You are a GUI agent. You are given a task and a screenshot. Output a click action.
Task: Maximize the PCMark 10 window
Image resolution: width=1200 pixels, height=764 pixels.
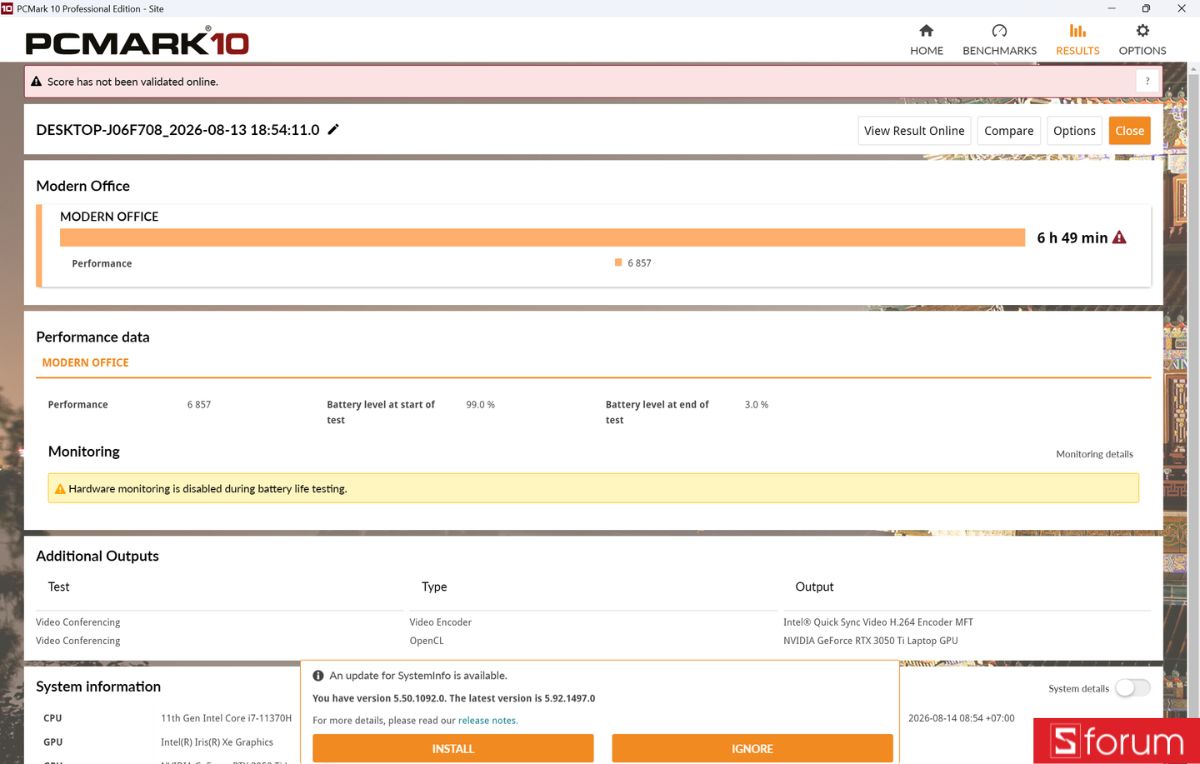[1146, 8]
